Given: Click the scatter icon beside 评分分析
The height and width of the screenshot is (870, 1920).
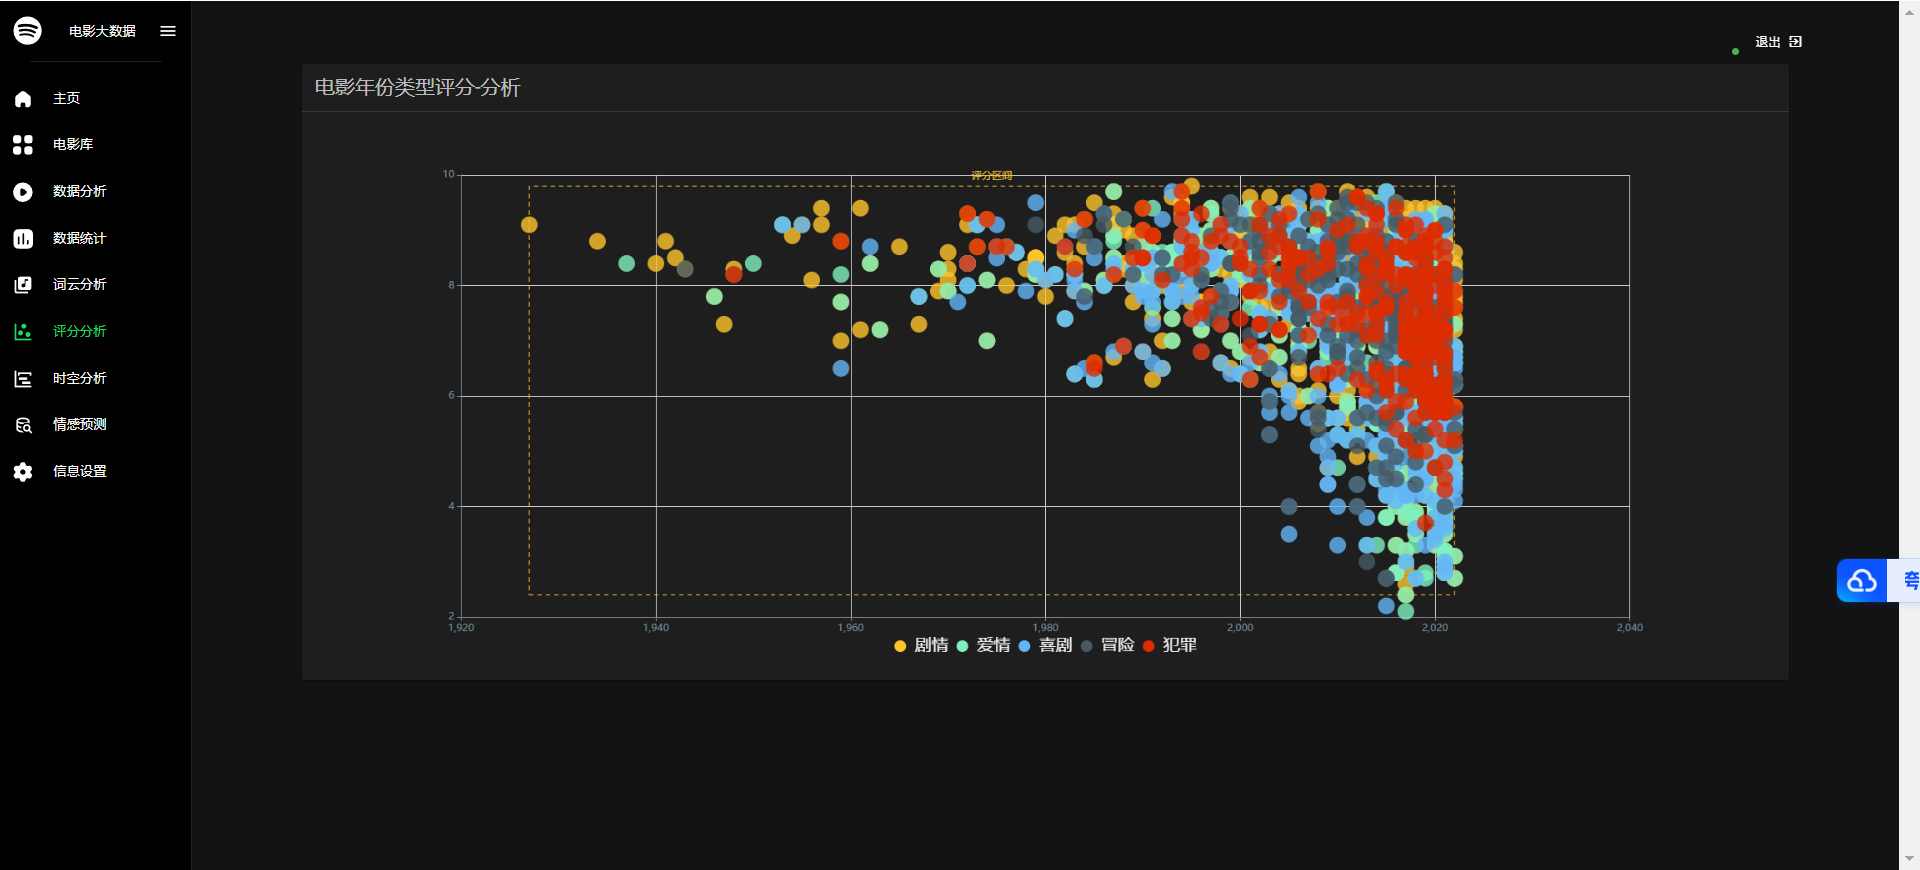Looking at the screenshot, I should (x=23, y=332).
